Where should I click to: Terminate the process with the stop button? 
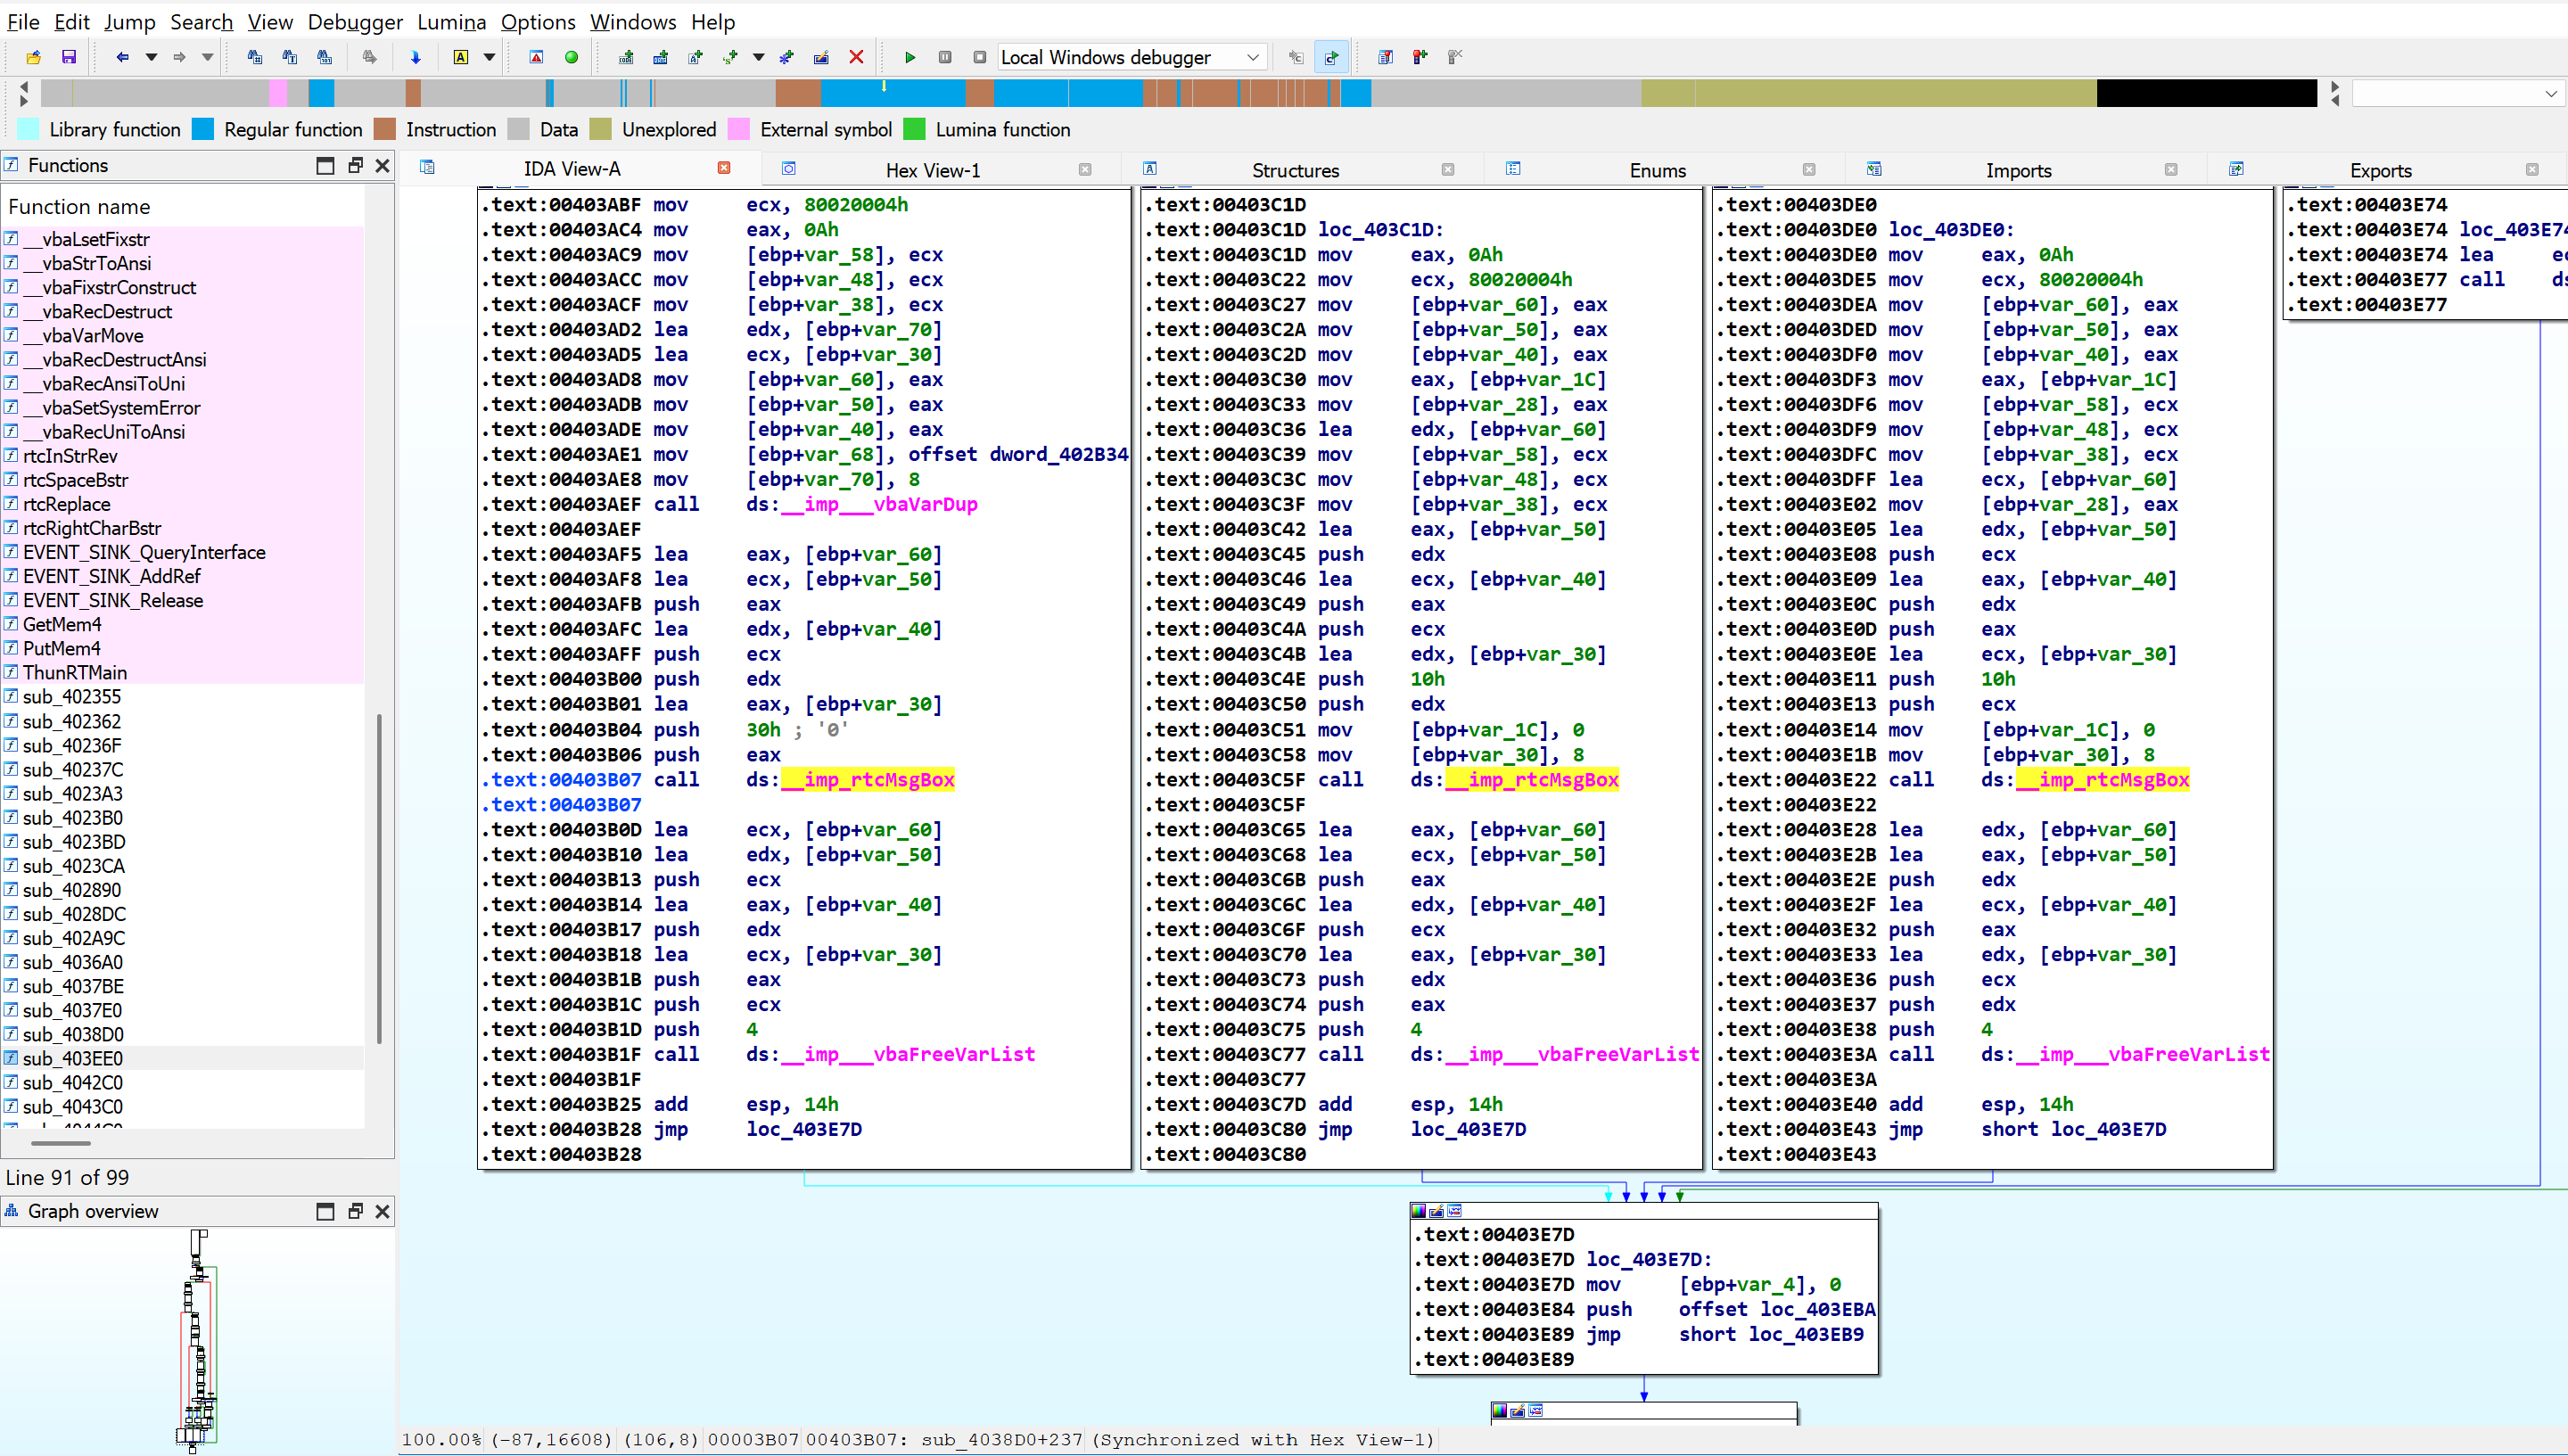click(x=980, y=57)
